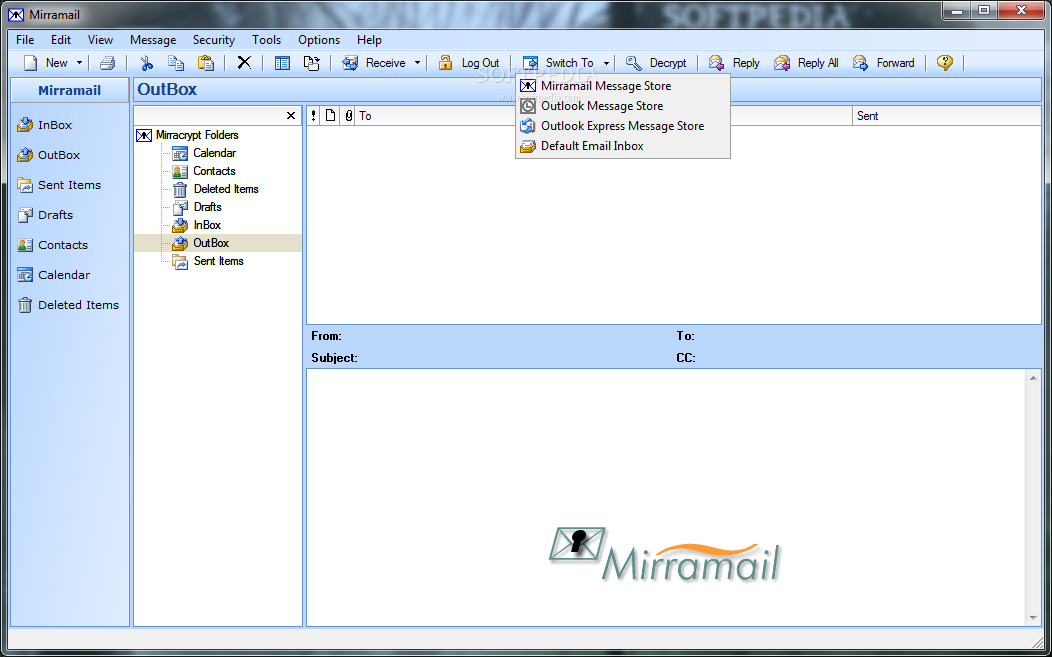Select Deleted Items in the folder tree
This screenshot has height=657, width=1052.
[x=215, y=189]
